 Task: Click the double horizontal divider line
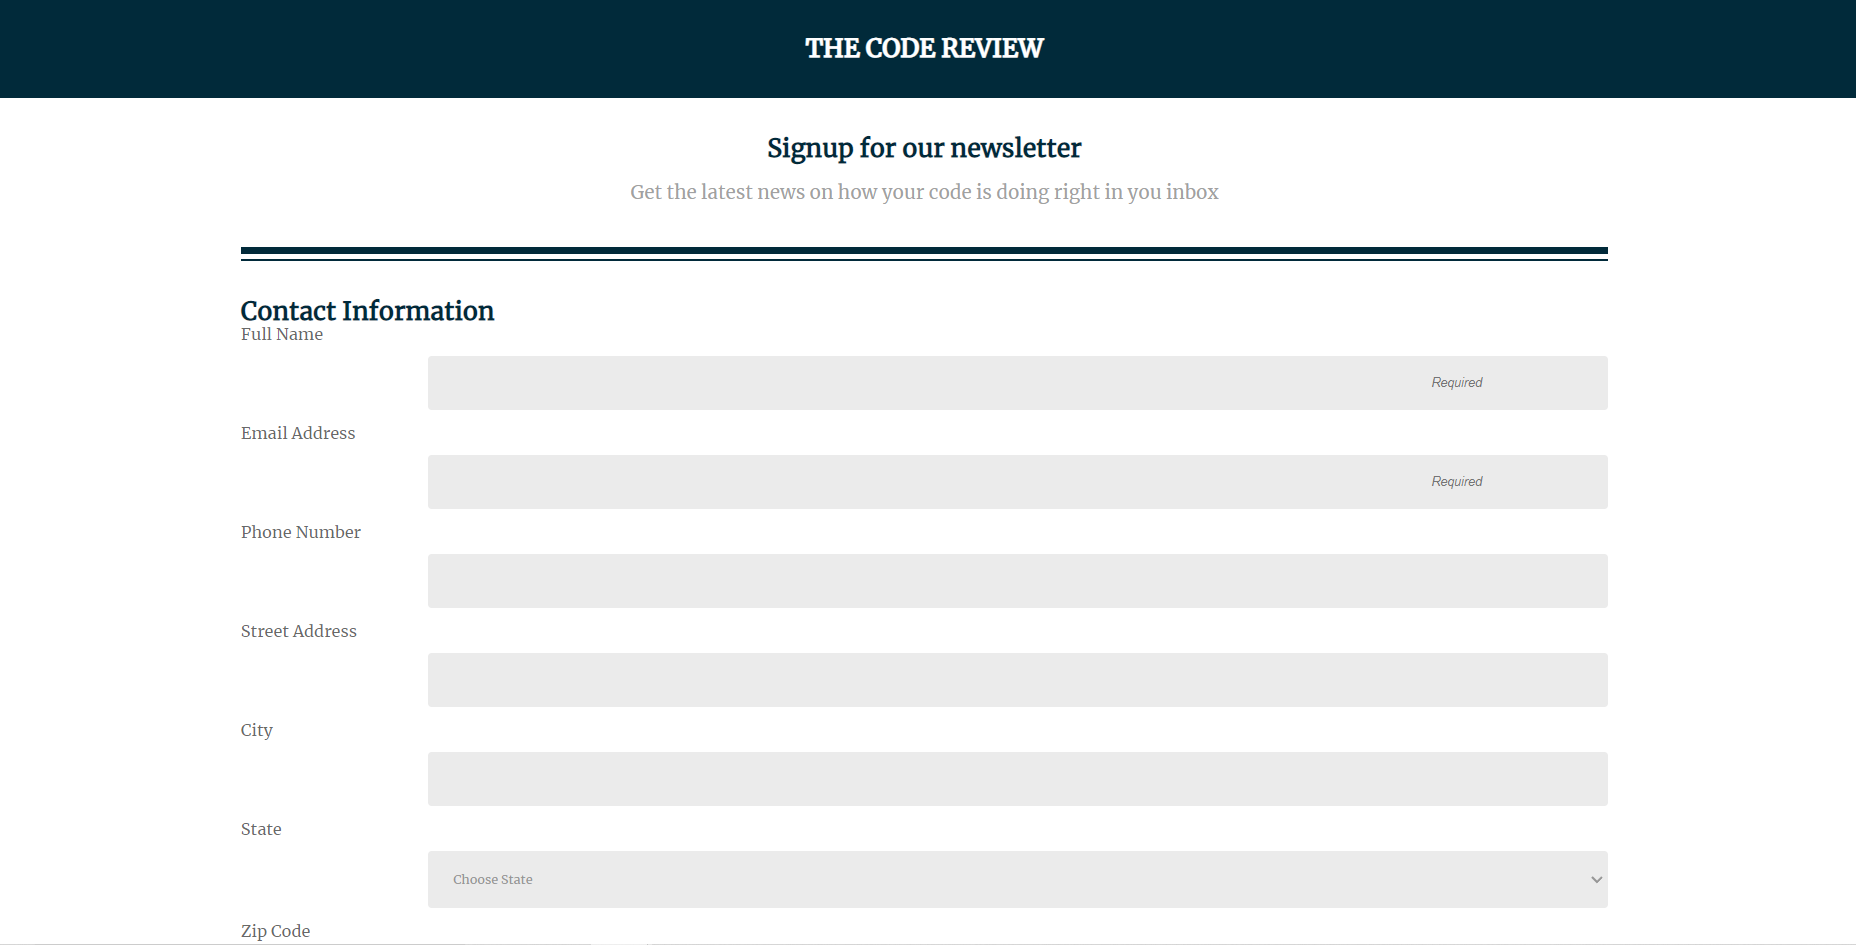[x=924, y=254]
